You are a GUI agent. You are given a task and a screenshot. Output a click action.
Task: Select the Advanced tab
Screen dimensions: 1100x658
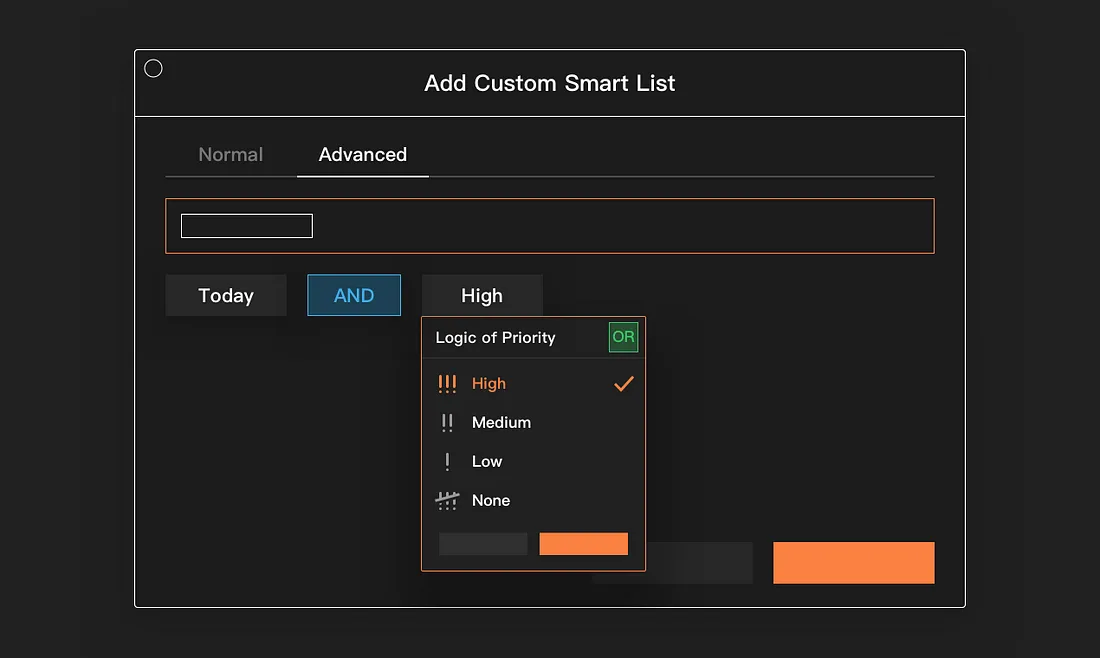click(362, 155)
